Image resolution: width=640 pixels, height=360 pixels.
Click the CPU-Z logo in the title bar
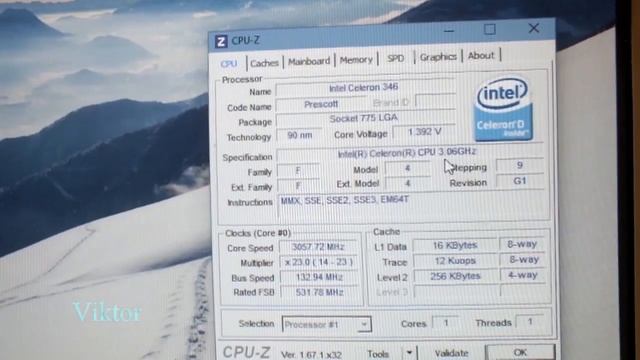[221, 41]
